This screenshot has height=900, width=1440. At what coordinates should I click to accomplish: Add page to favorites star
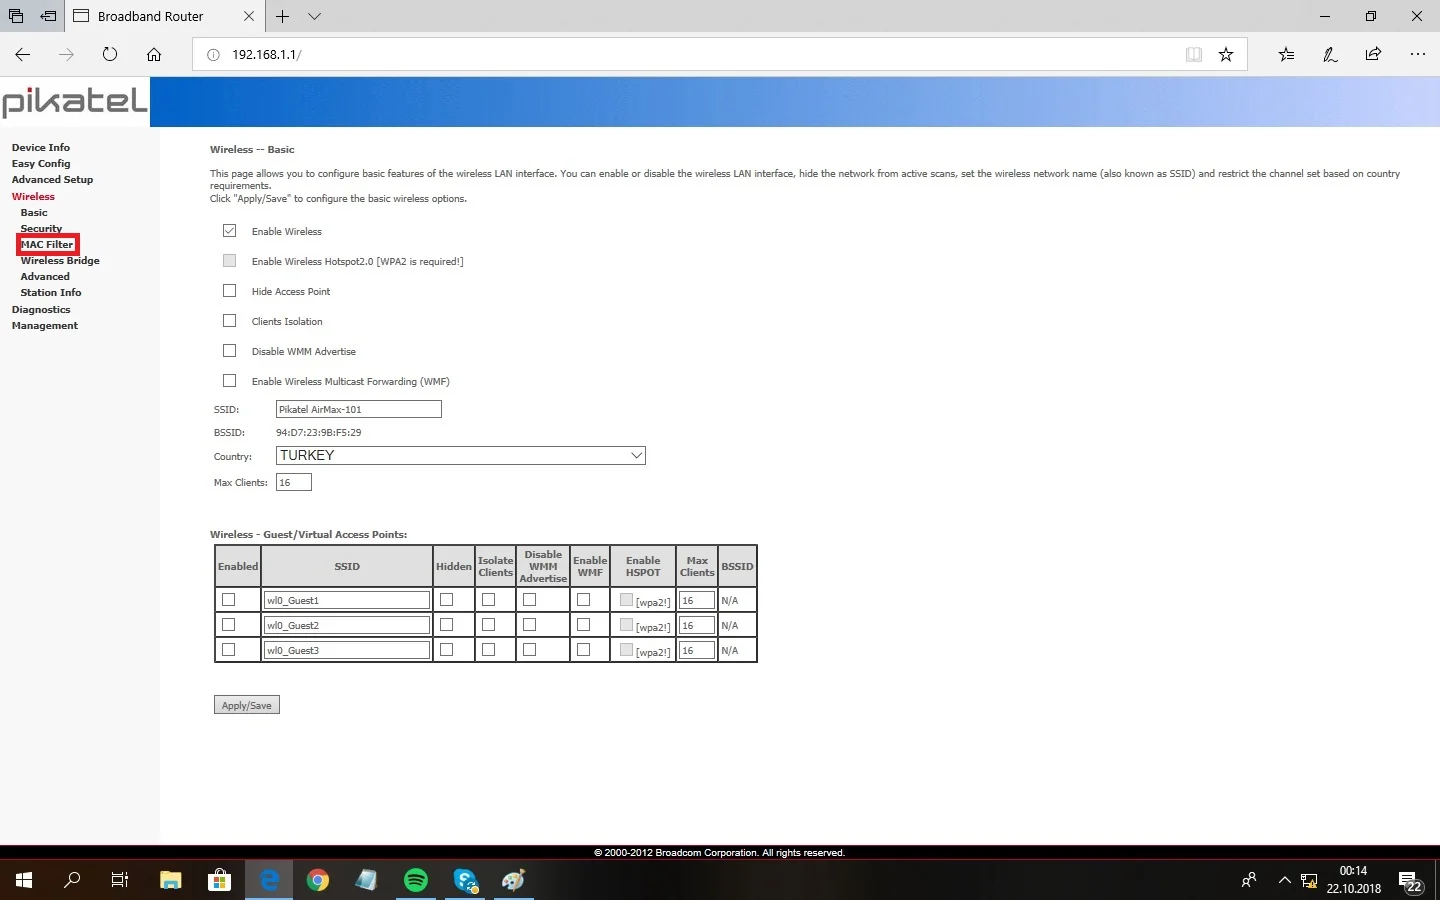[1226, 55]
